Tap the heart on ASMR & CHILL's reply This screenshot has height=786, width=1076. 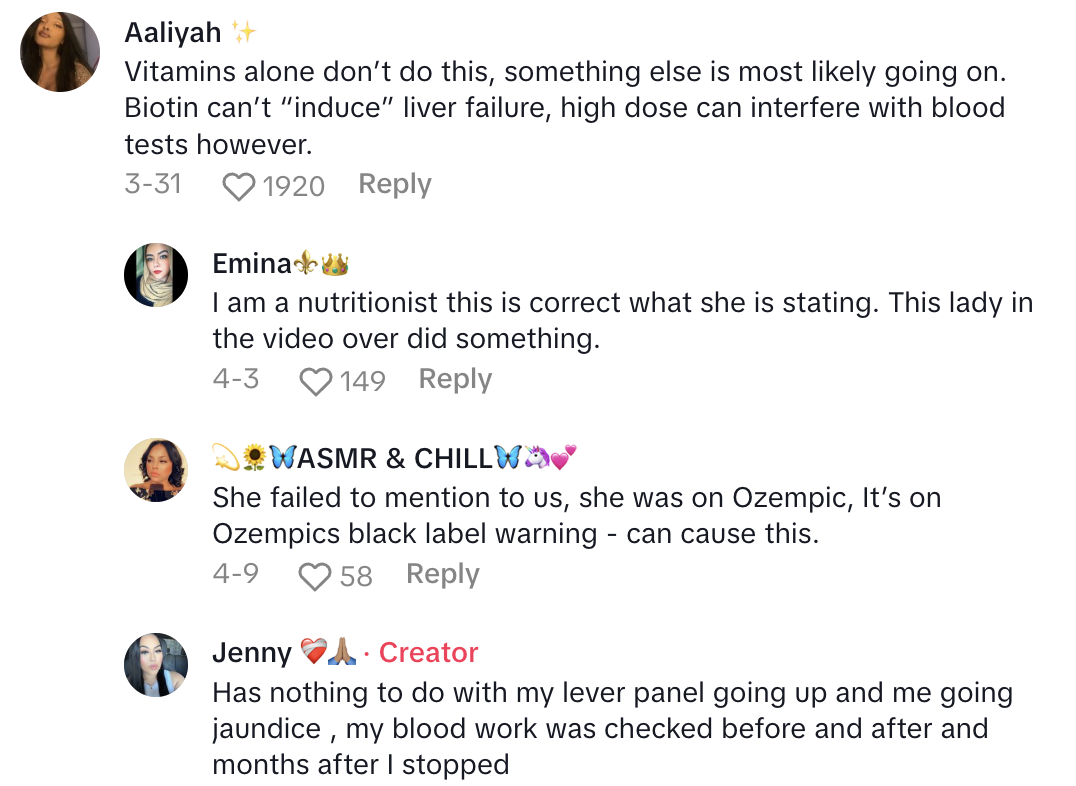[316, 576]
